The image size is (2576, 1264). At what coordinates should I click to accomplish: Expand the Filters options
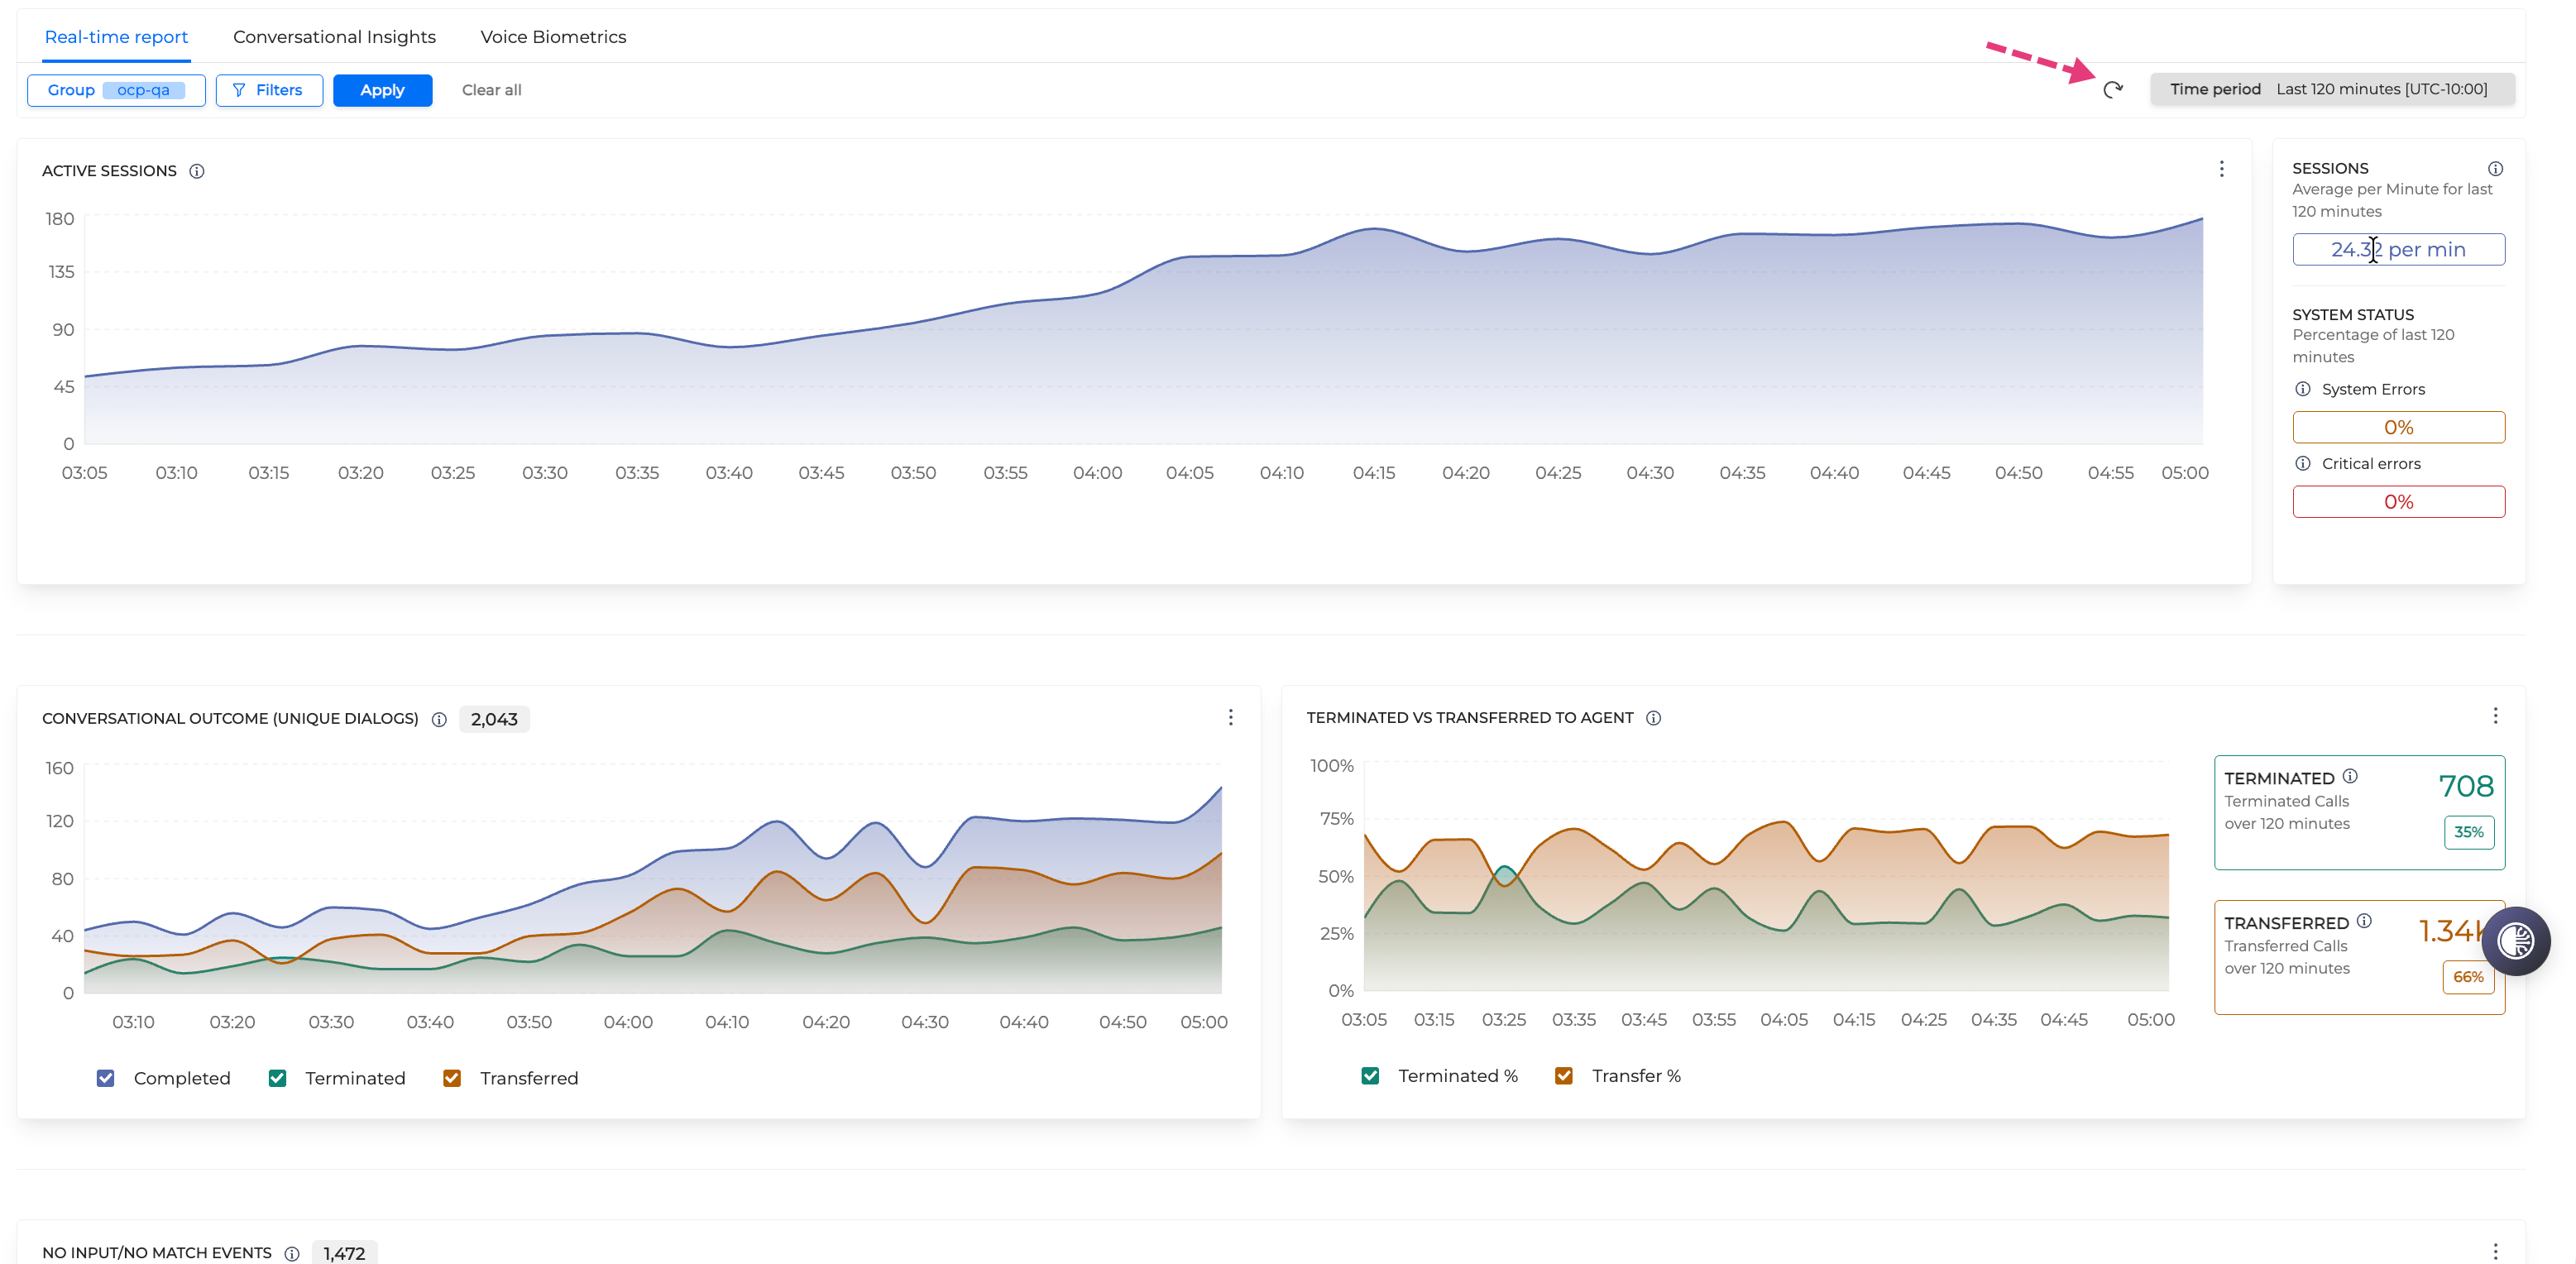point(269,90)
